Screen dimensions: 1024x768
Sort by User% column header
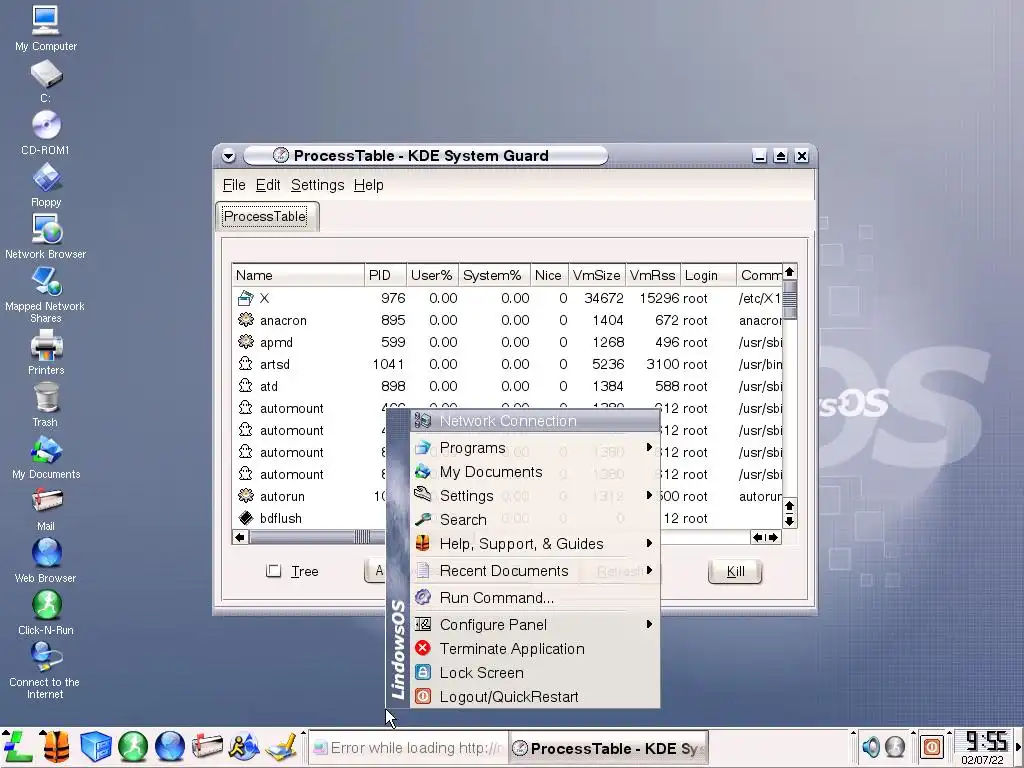[x=432, y=276]
